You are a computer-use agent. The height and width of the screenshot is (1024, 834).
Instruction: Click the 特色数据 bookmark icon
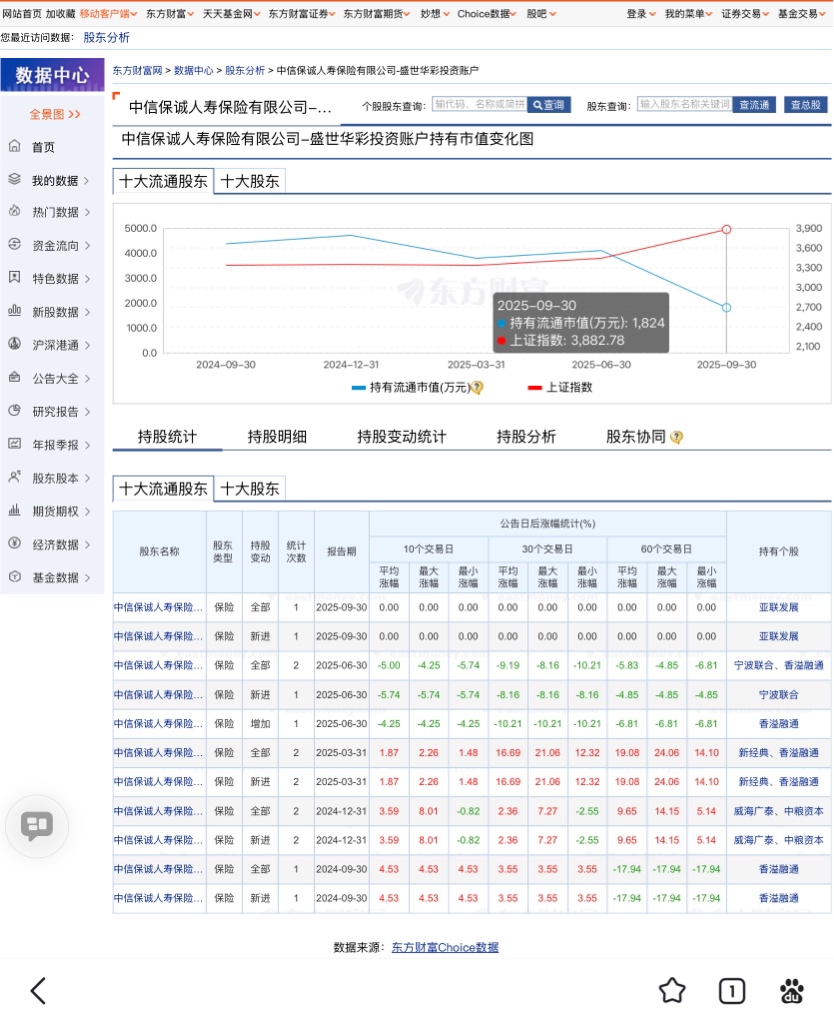click(x=14, y=278)
